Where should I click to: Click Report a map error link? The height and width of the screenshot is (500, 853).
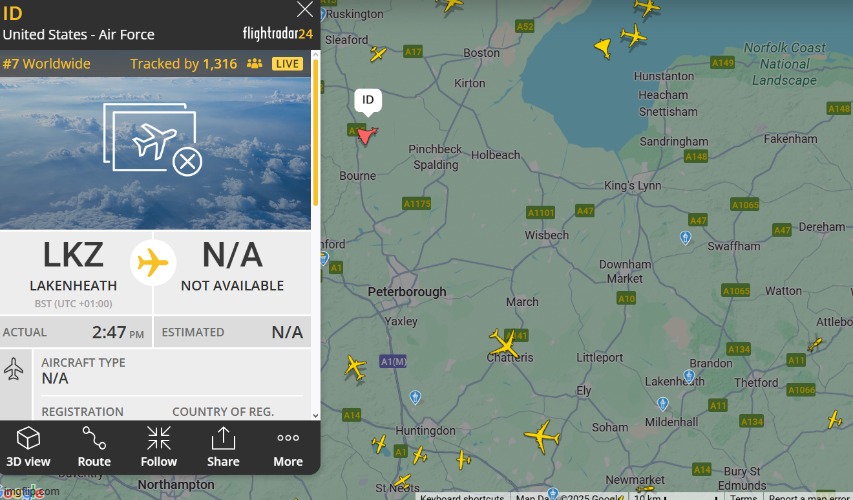(x=810, y=497)
